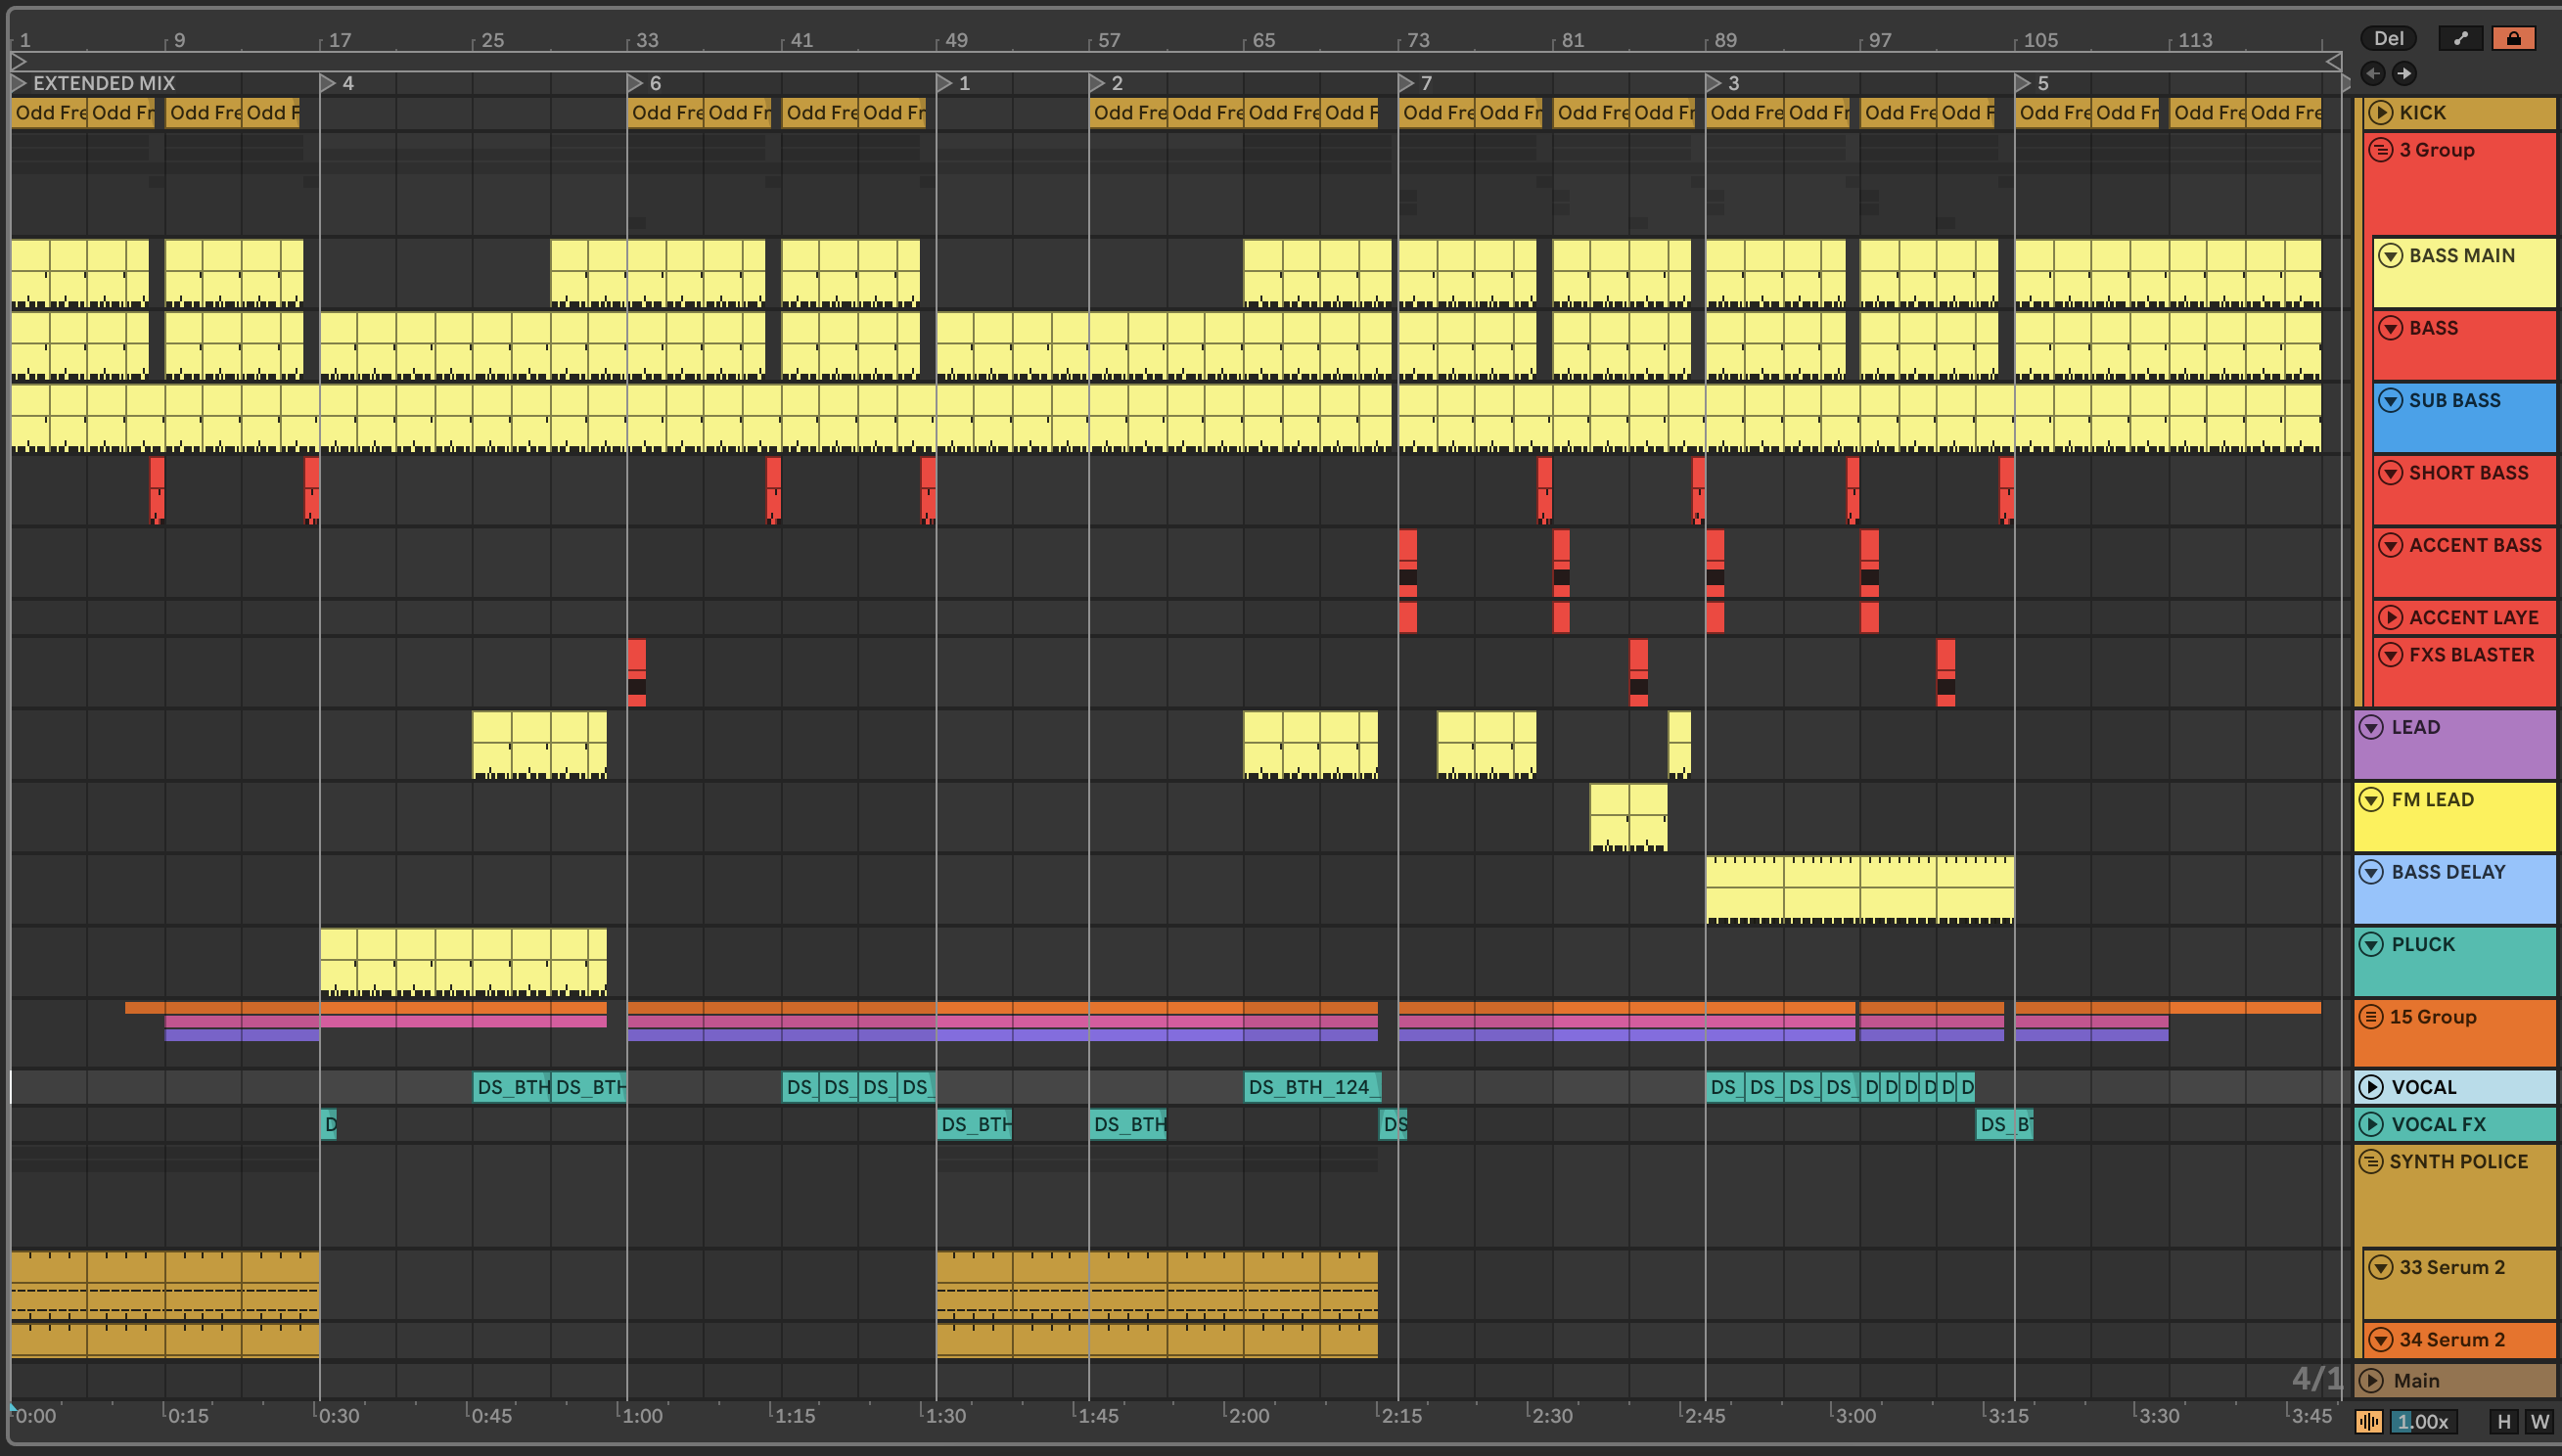
Task: Jump to next locator arrow
Action: point(2404,73)
